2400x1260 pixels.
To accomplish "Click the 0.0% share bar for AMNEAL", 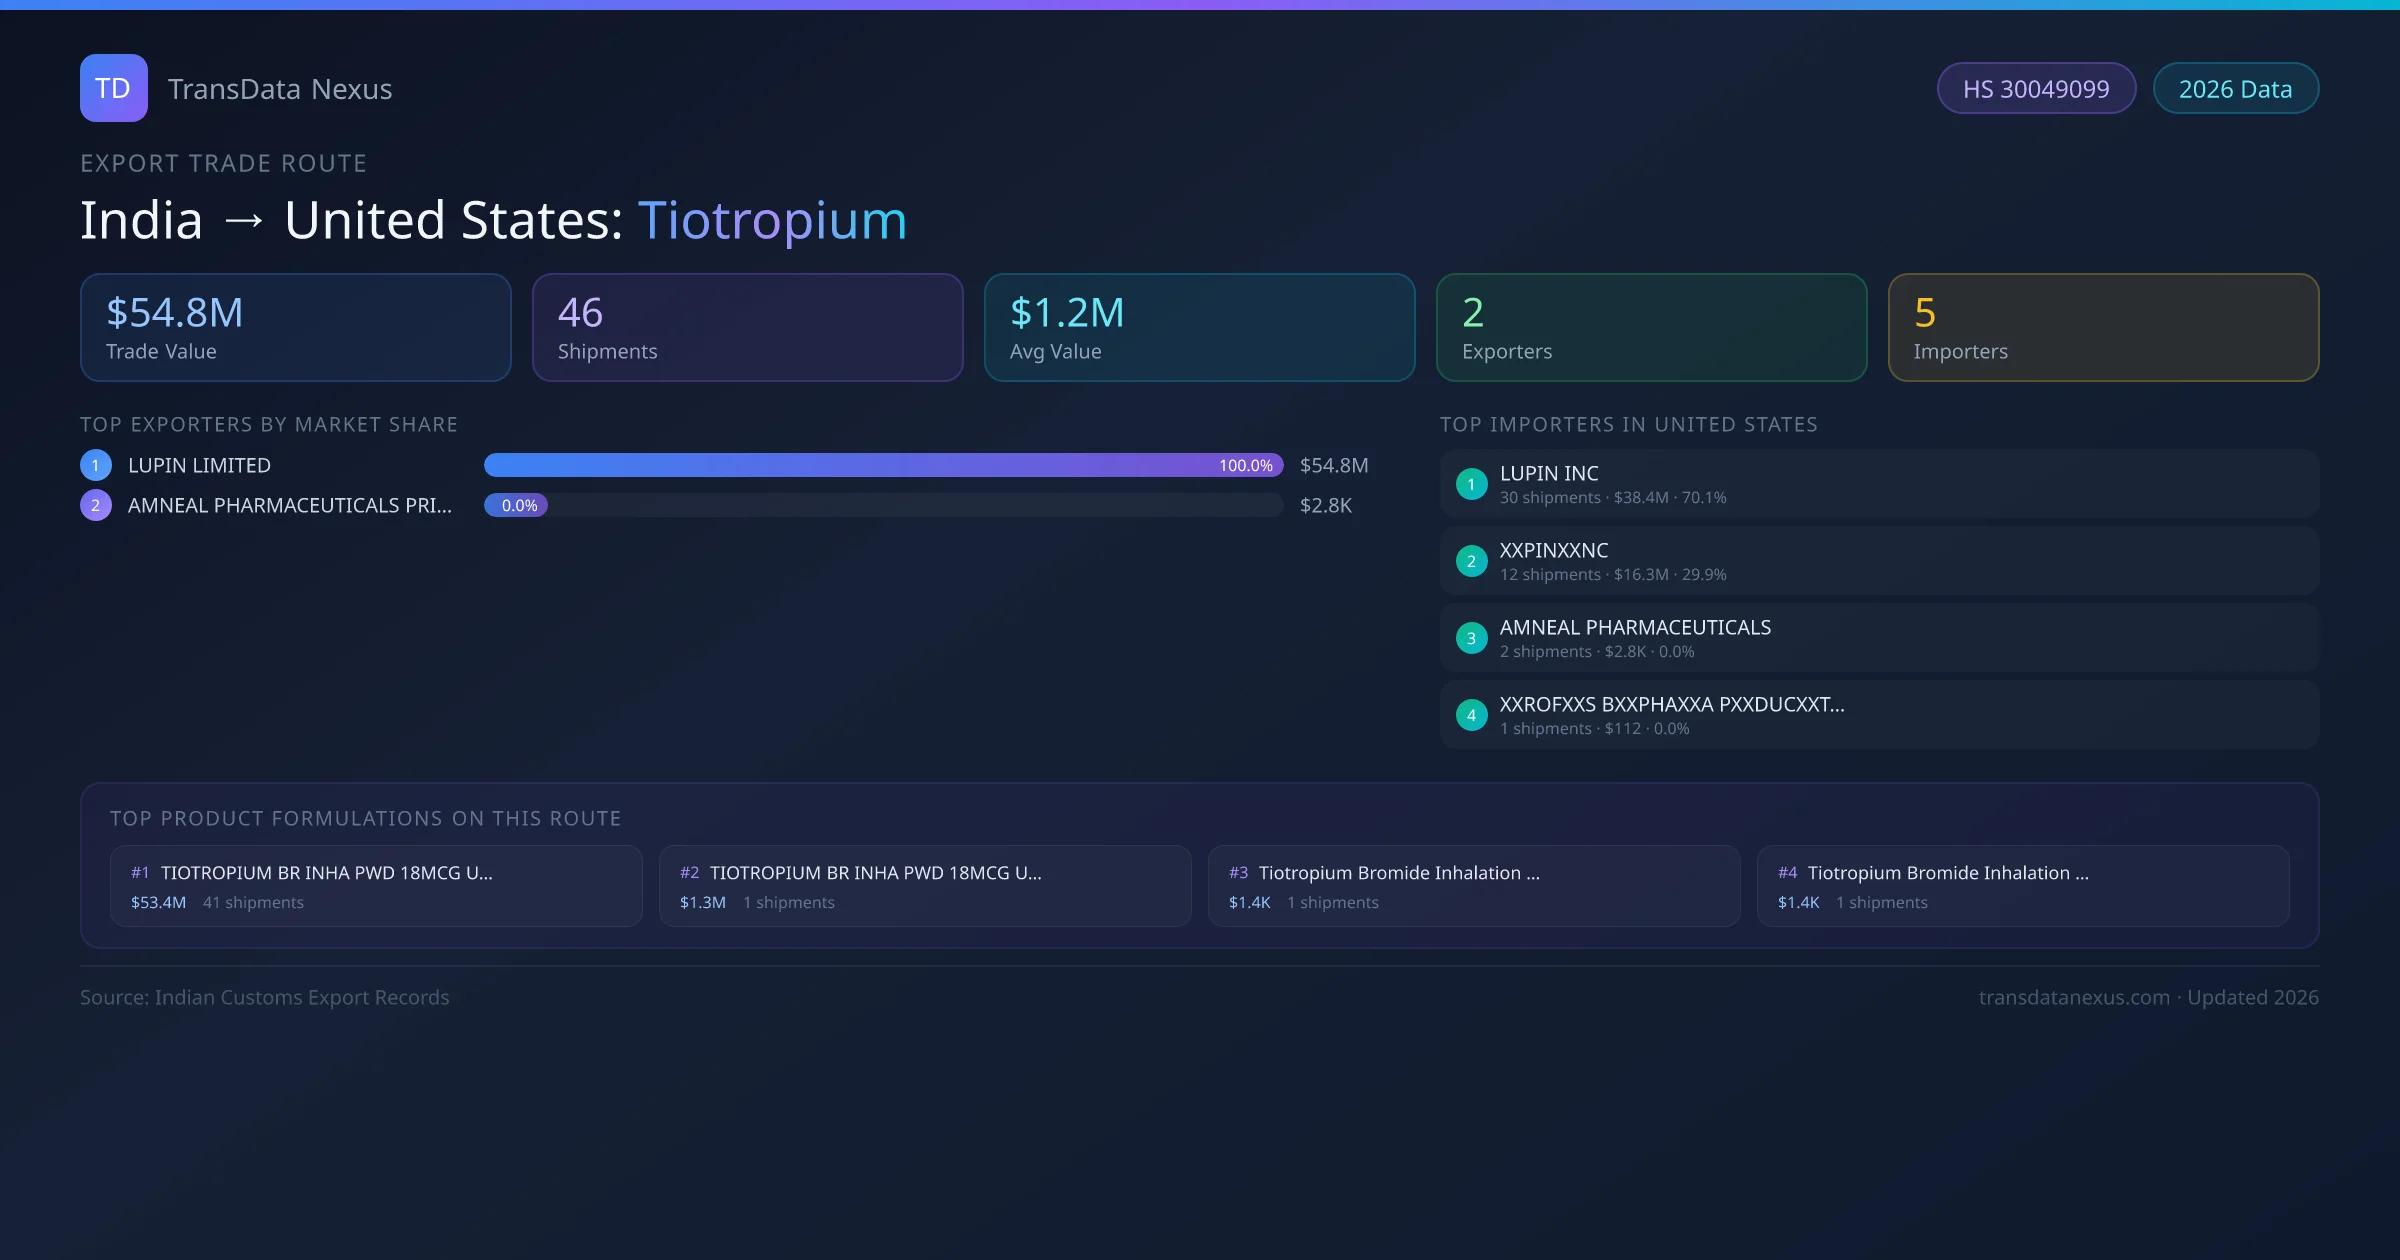I will point(516,505).
